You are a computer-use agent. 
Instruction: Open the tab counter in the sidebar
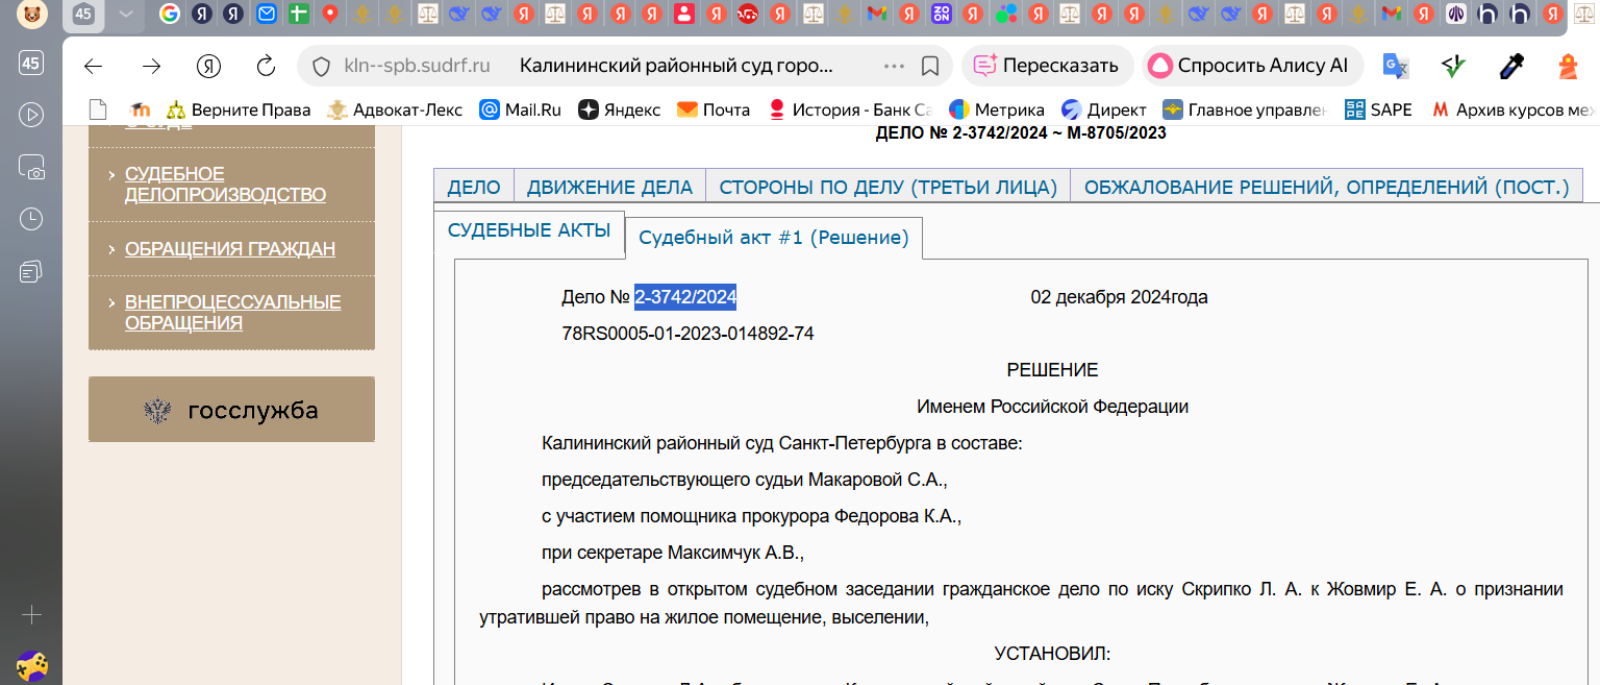(x=31, y=63)
